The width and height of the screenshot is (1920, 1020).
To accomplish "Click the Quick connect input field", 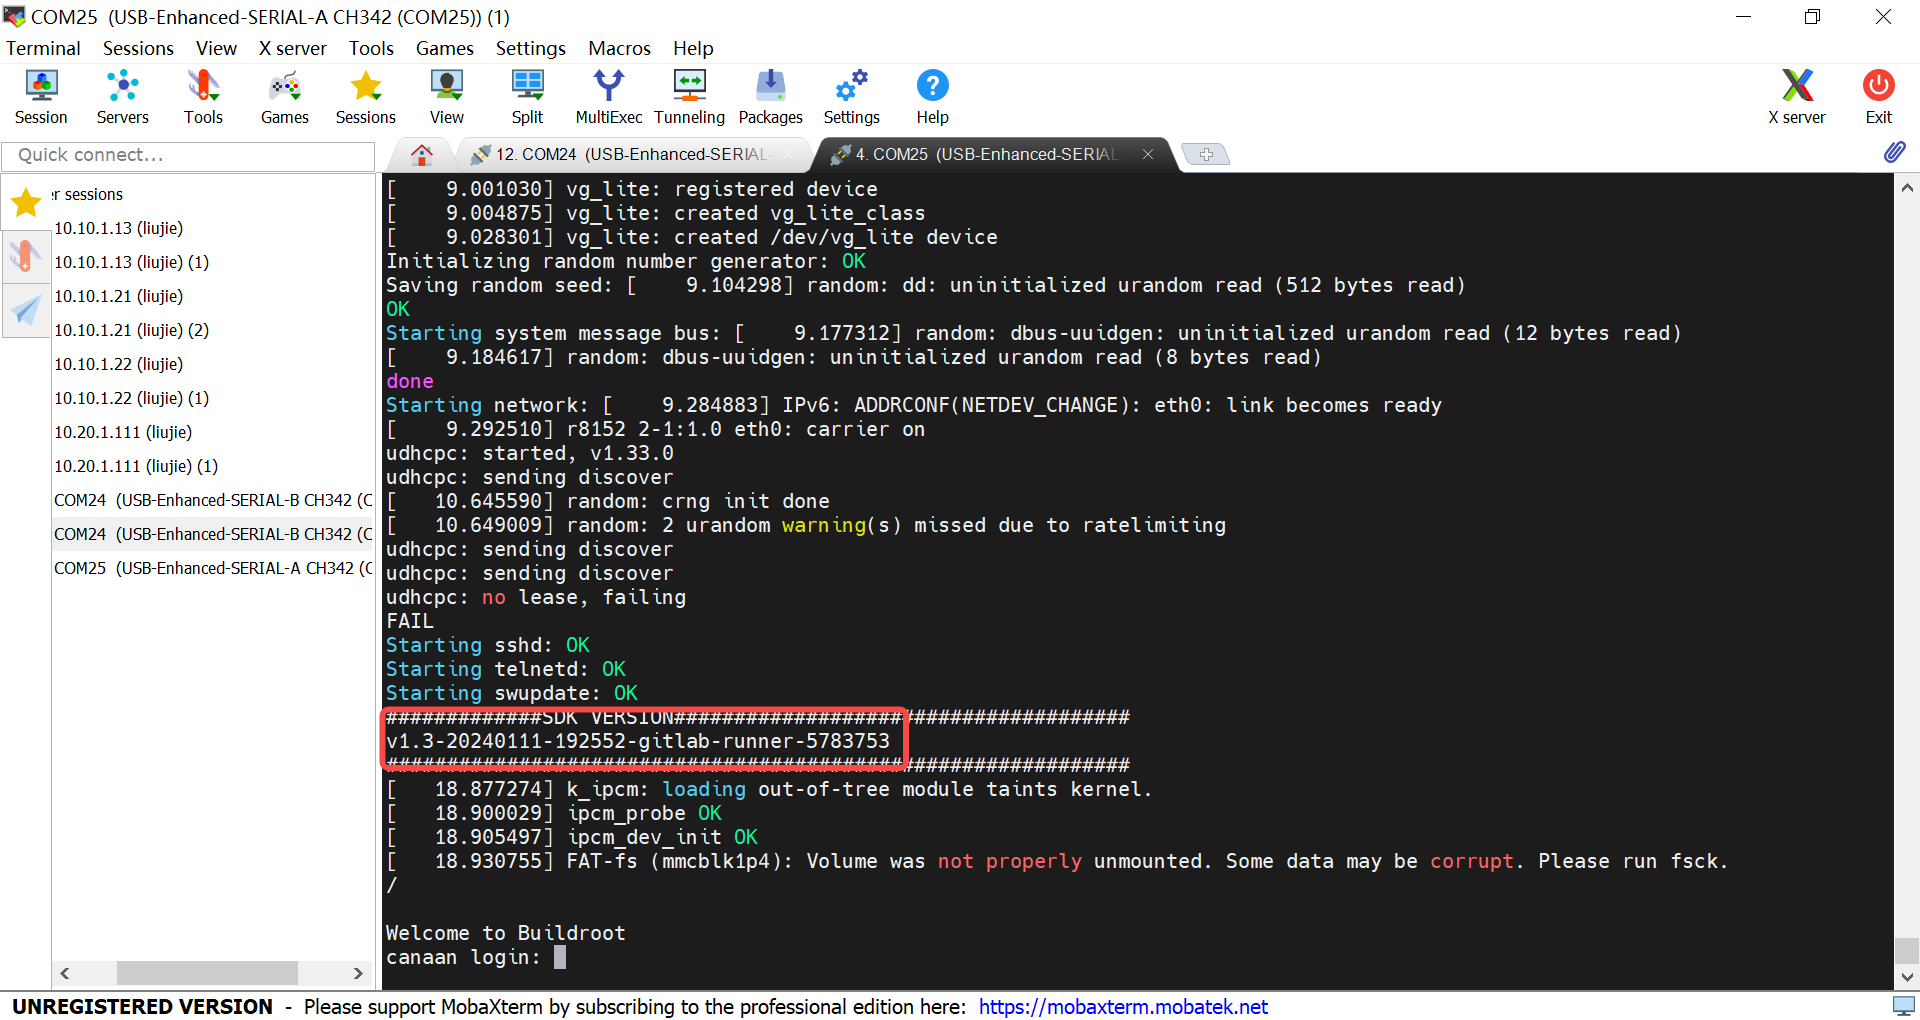I will [x=188, y=155].
